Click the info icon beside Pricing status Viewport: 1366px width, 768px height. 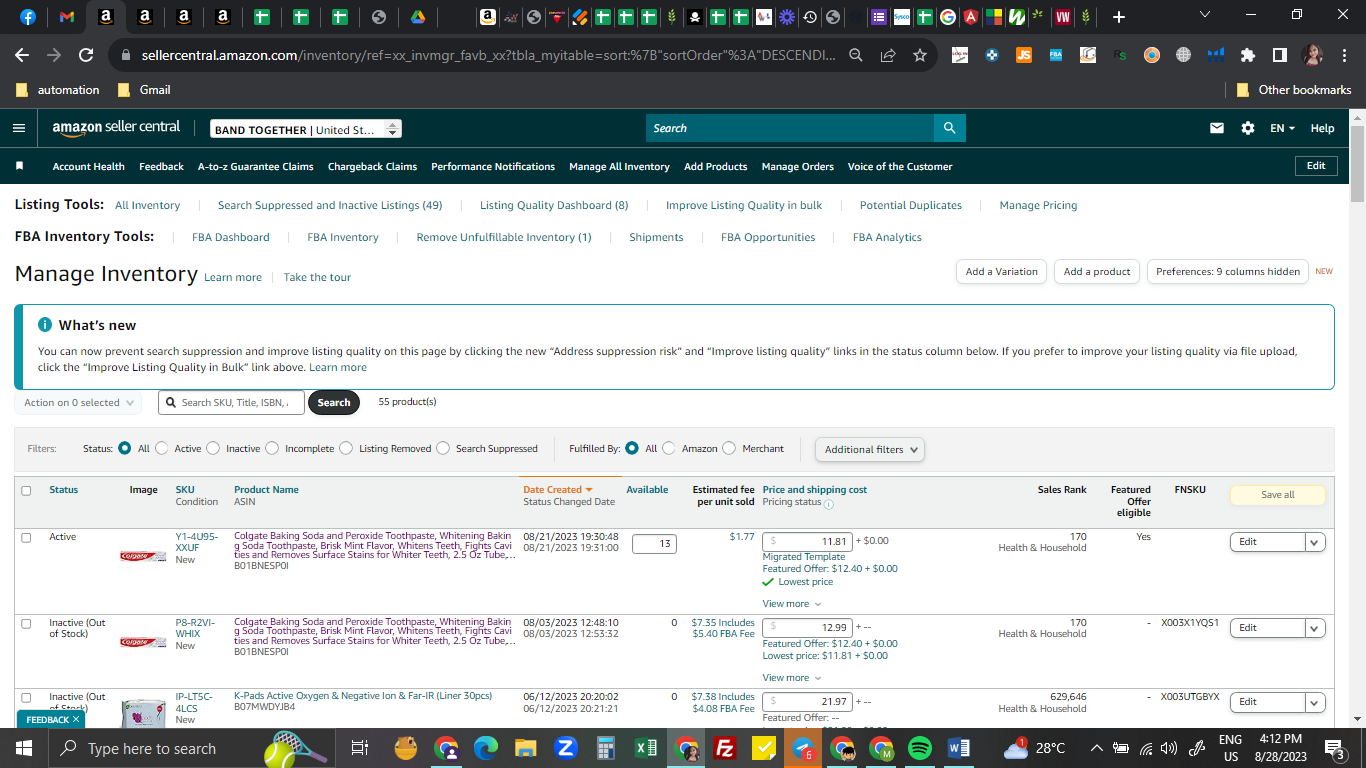[x=829, y=504]
